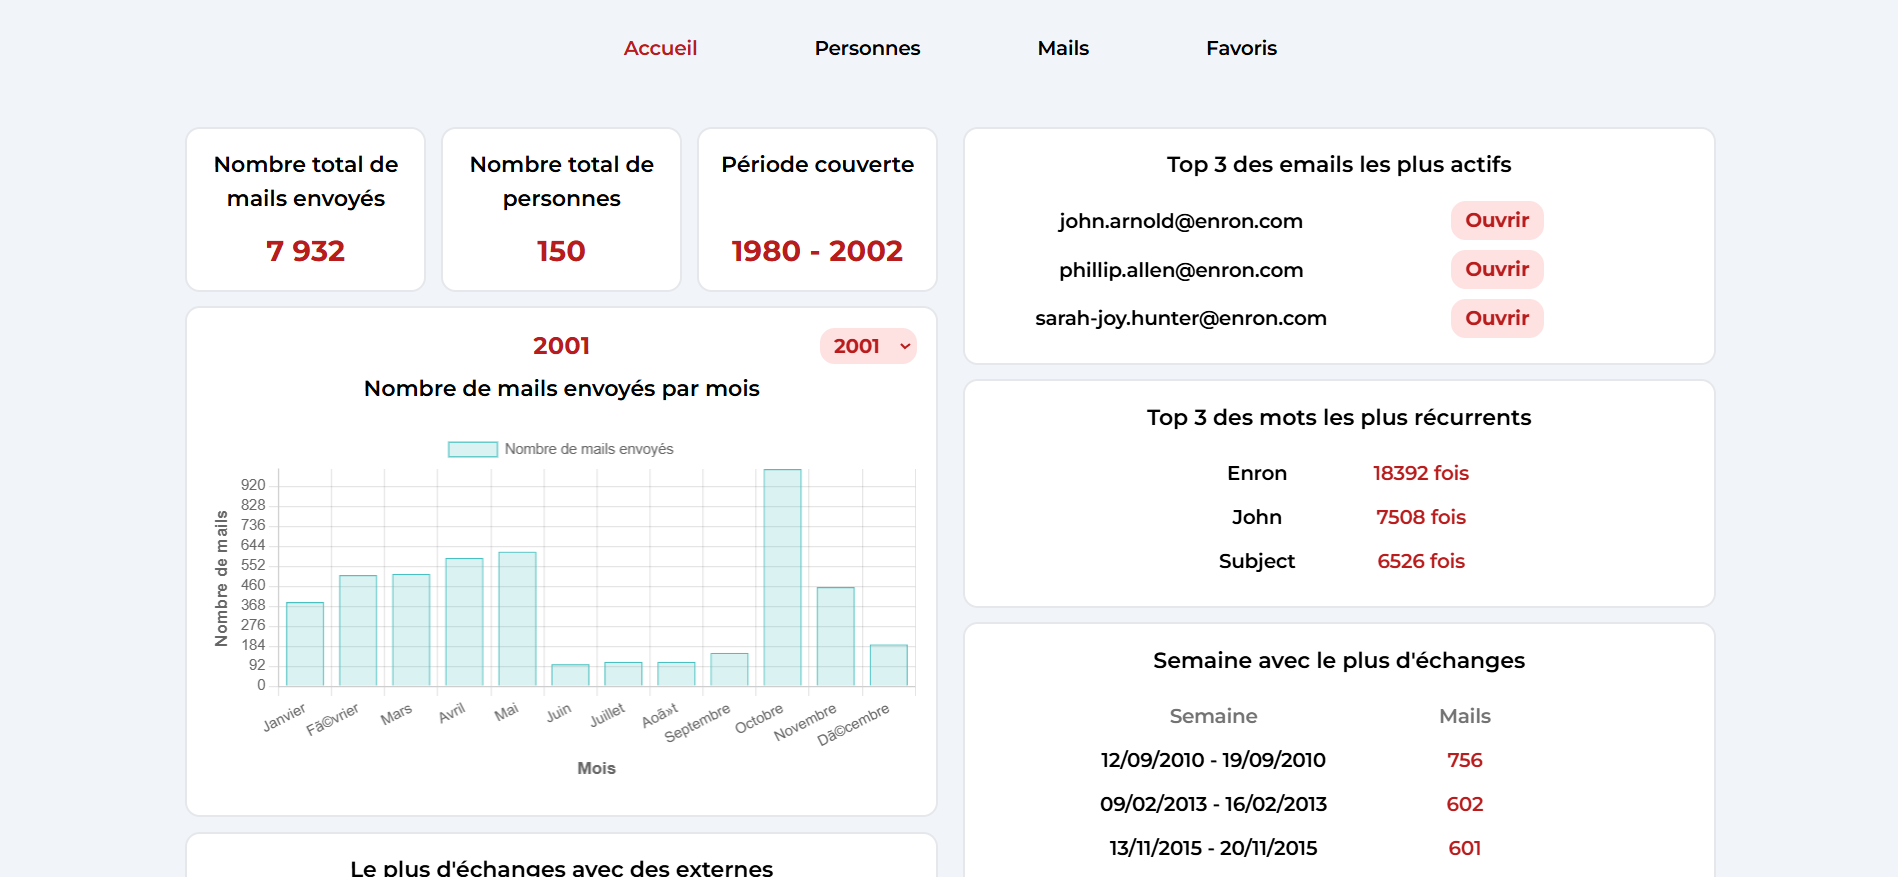Click the 'Semaine avec le plus d'échanges' heading

pyautogui.click(x=1339, y=660)
